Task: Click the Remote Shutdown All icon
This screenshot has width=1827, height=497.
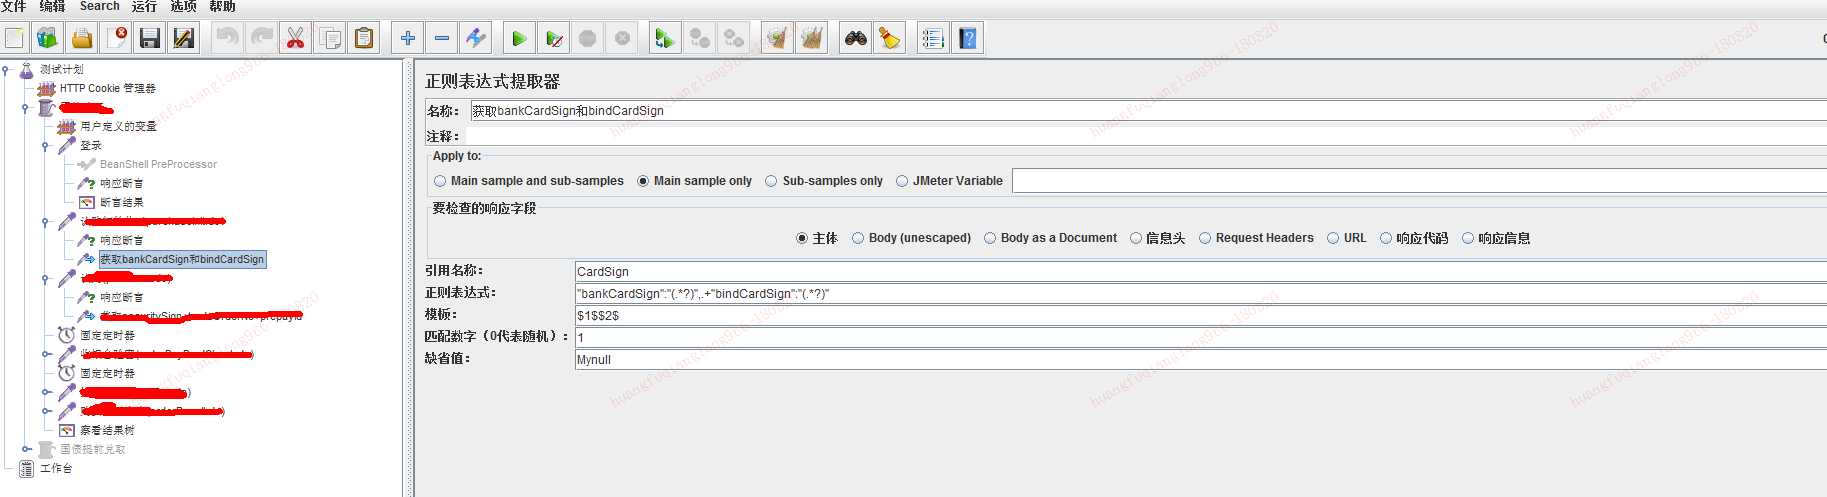Action: tap(734, 38)
